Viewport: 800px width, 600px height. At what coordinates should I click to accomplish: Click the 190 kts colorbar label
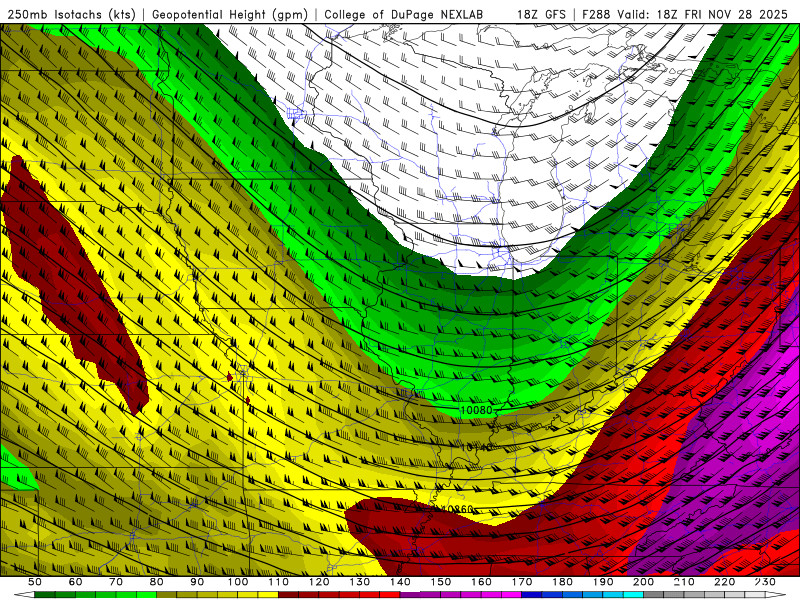point(603,582)
